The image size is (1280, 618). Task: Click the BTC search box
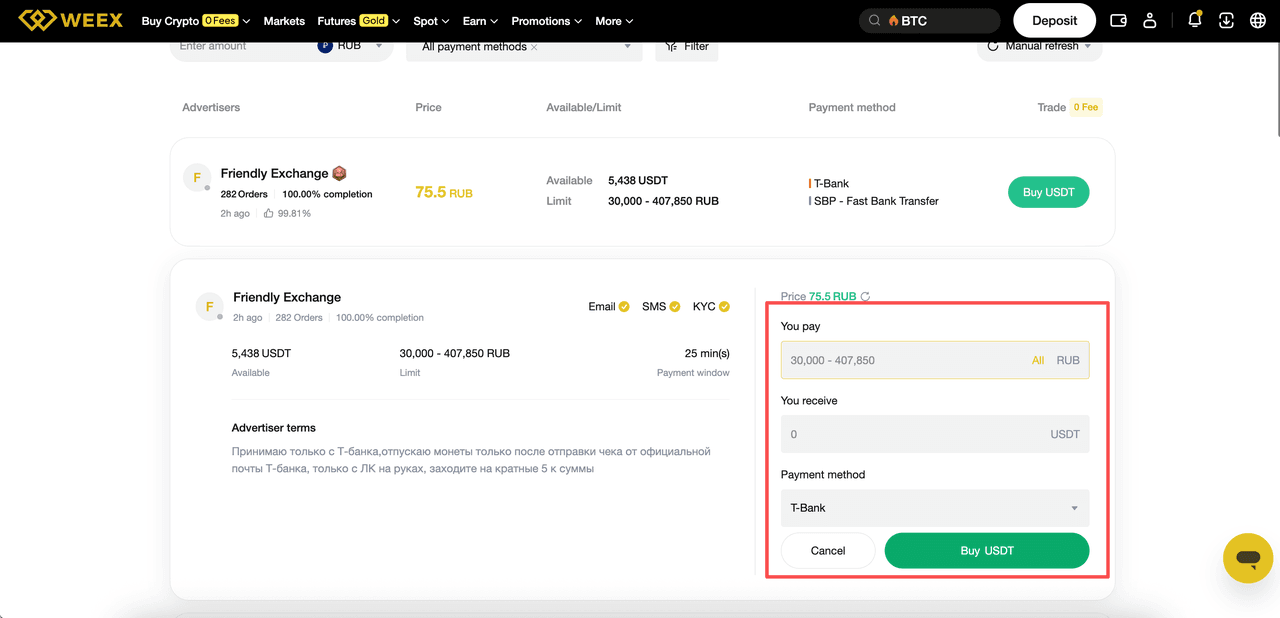(x=930, y=20)
